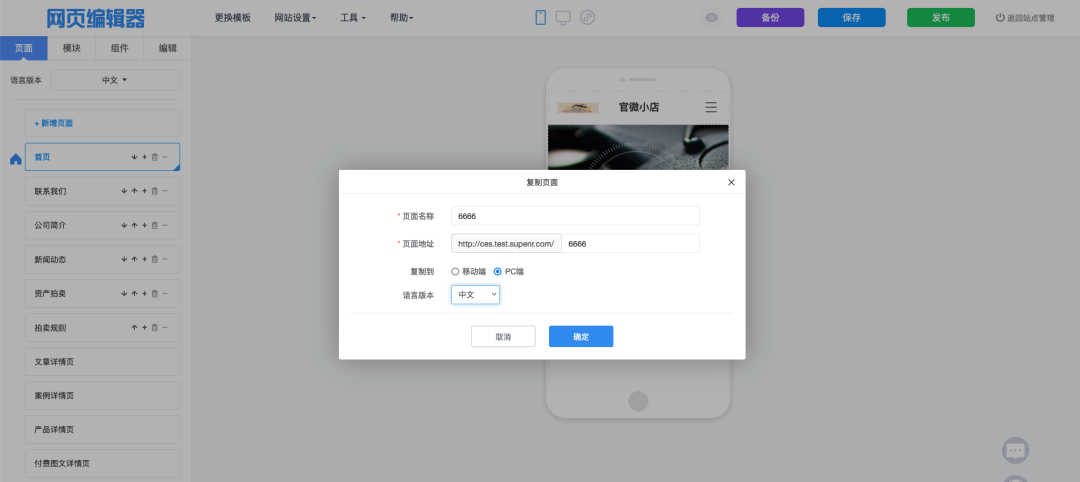Open more options for 联系我们
The width and height of the screenshot is (1080, 482).
point(165,191)
